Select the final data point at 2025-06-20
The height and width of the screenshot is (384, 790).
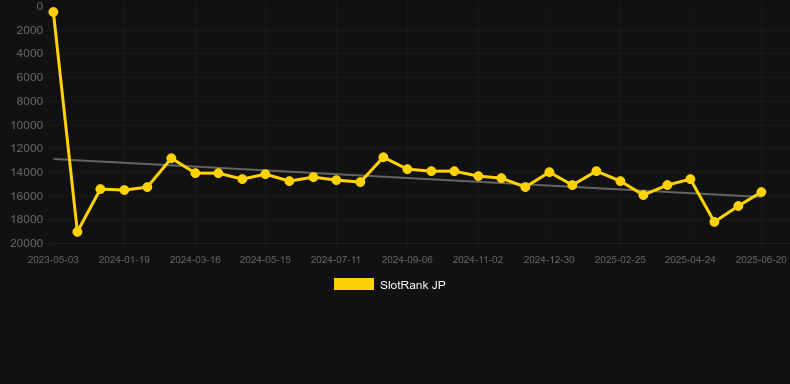click(x=761, y=192)
